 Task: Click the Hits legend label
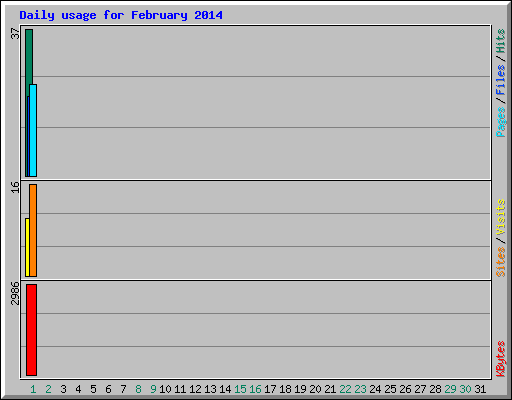tap(500, 41)
